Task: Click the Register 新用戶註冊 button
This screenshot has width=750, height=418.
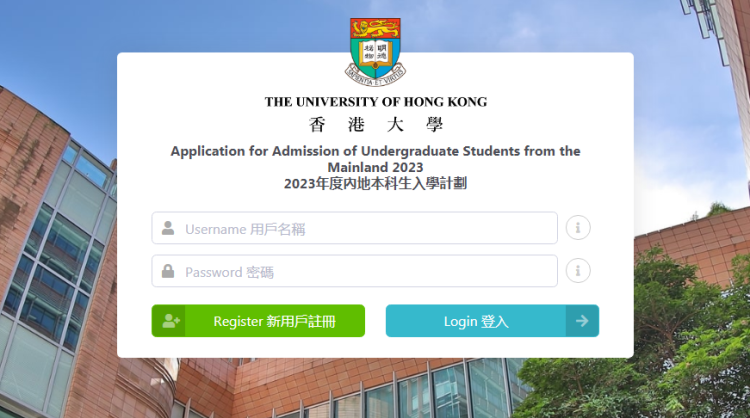Action: click(x=258, y=321)
